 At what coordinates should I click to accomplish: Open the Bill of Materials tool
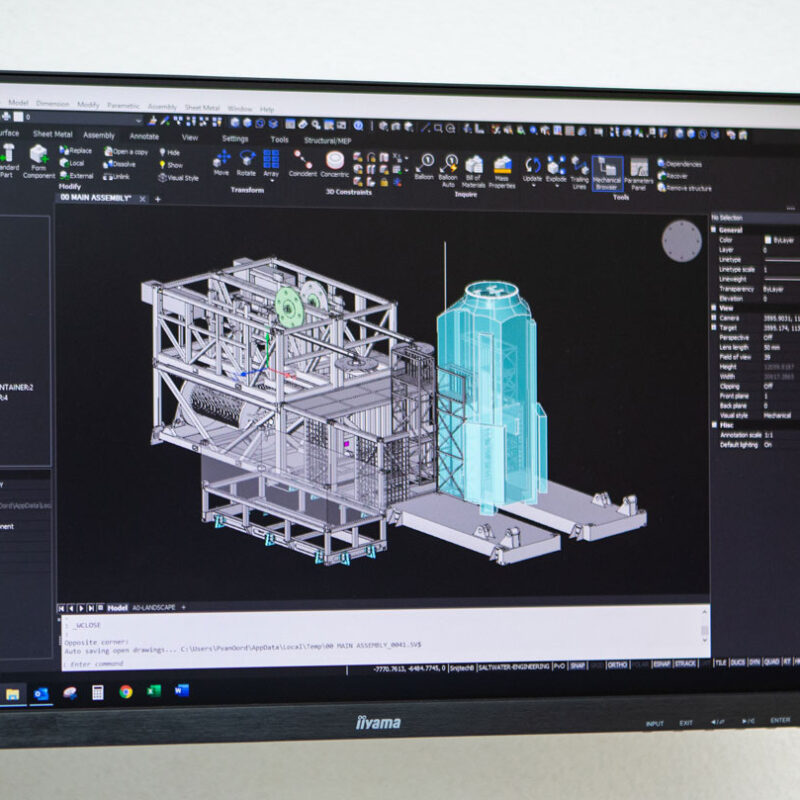coord(473,168)
